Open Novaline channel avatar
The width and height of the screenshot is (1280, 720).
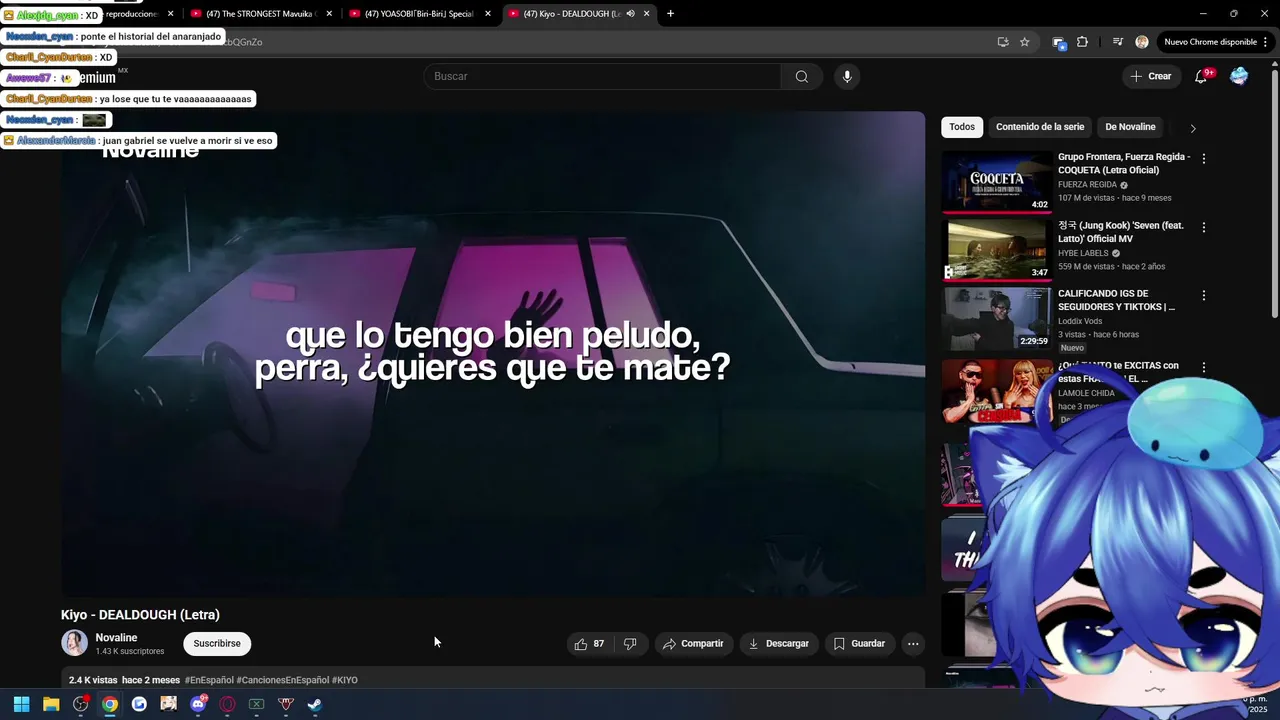pyautogui.click(x=74, y=643)
